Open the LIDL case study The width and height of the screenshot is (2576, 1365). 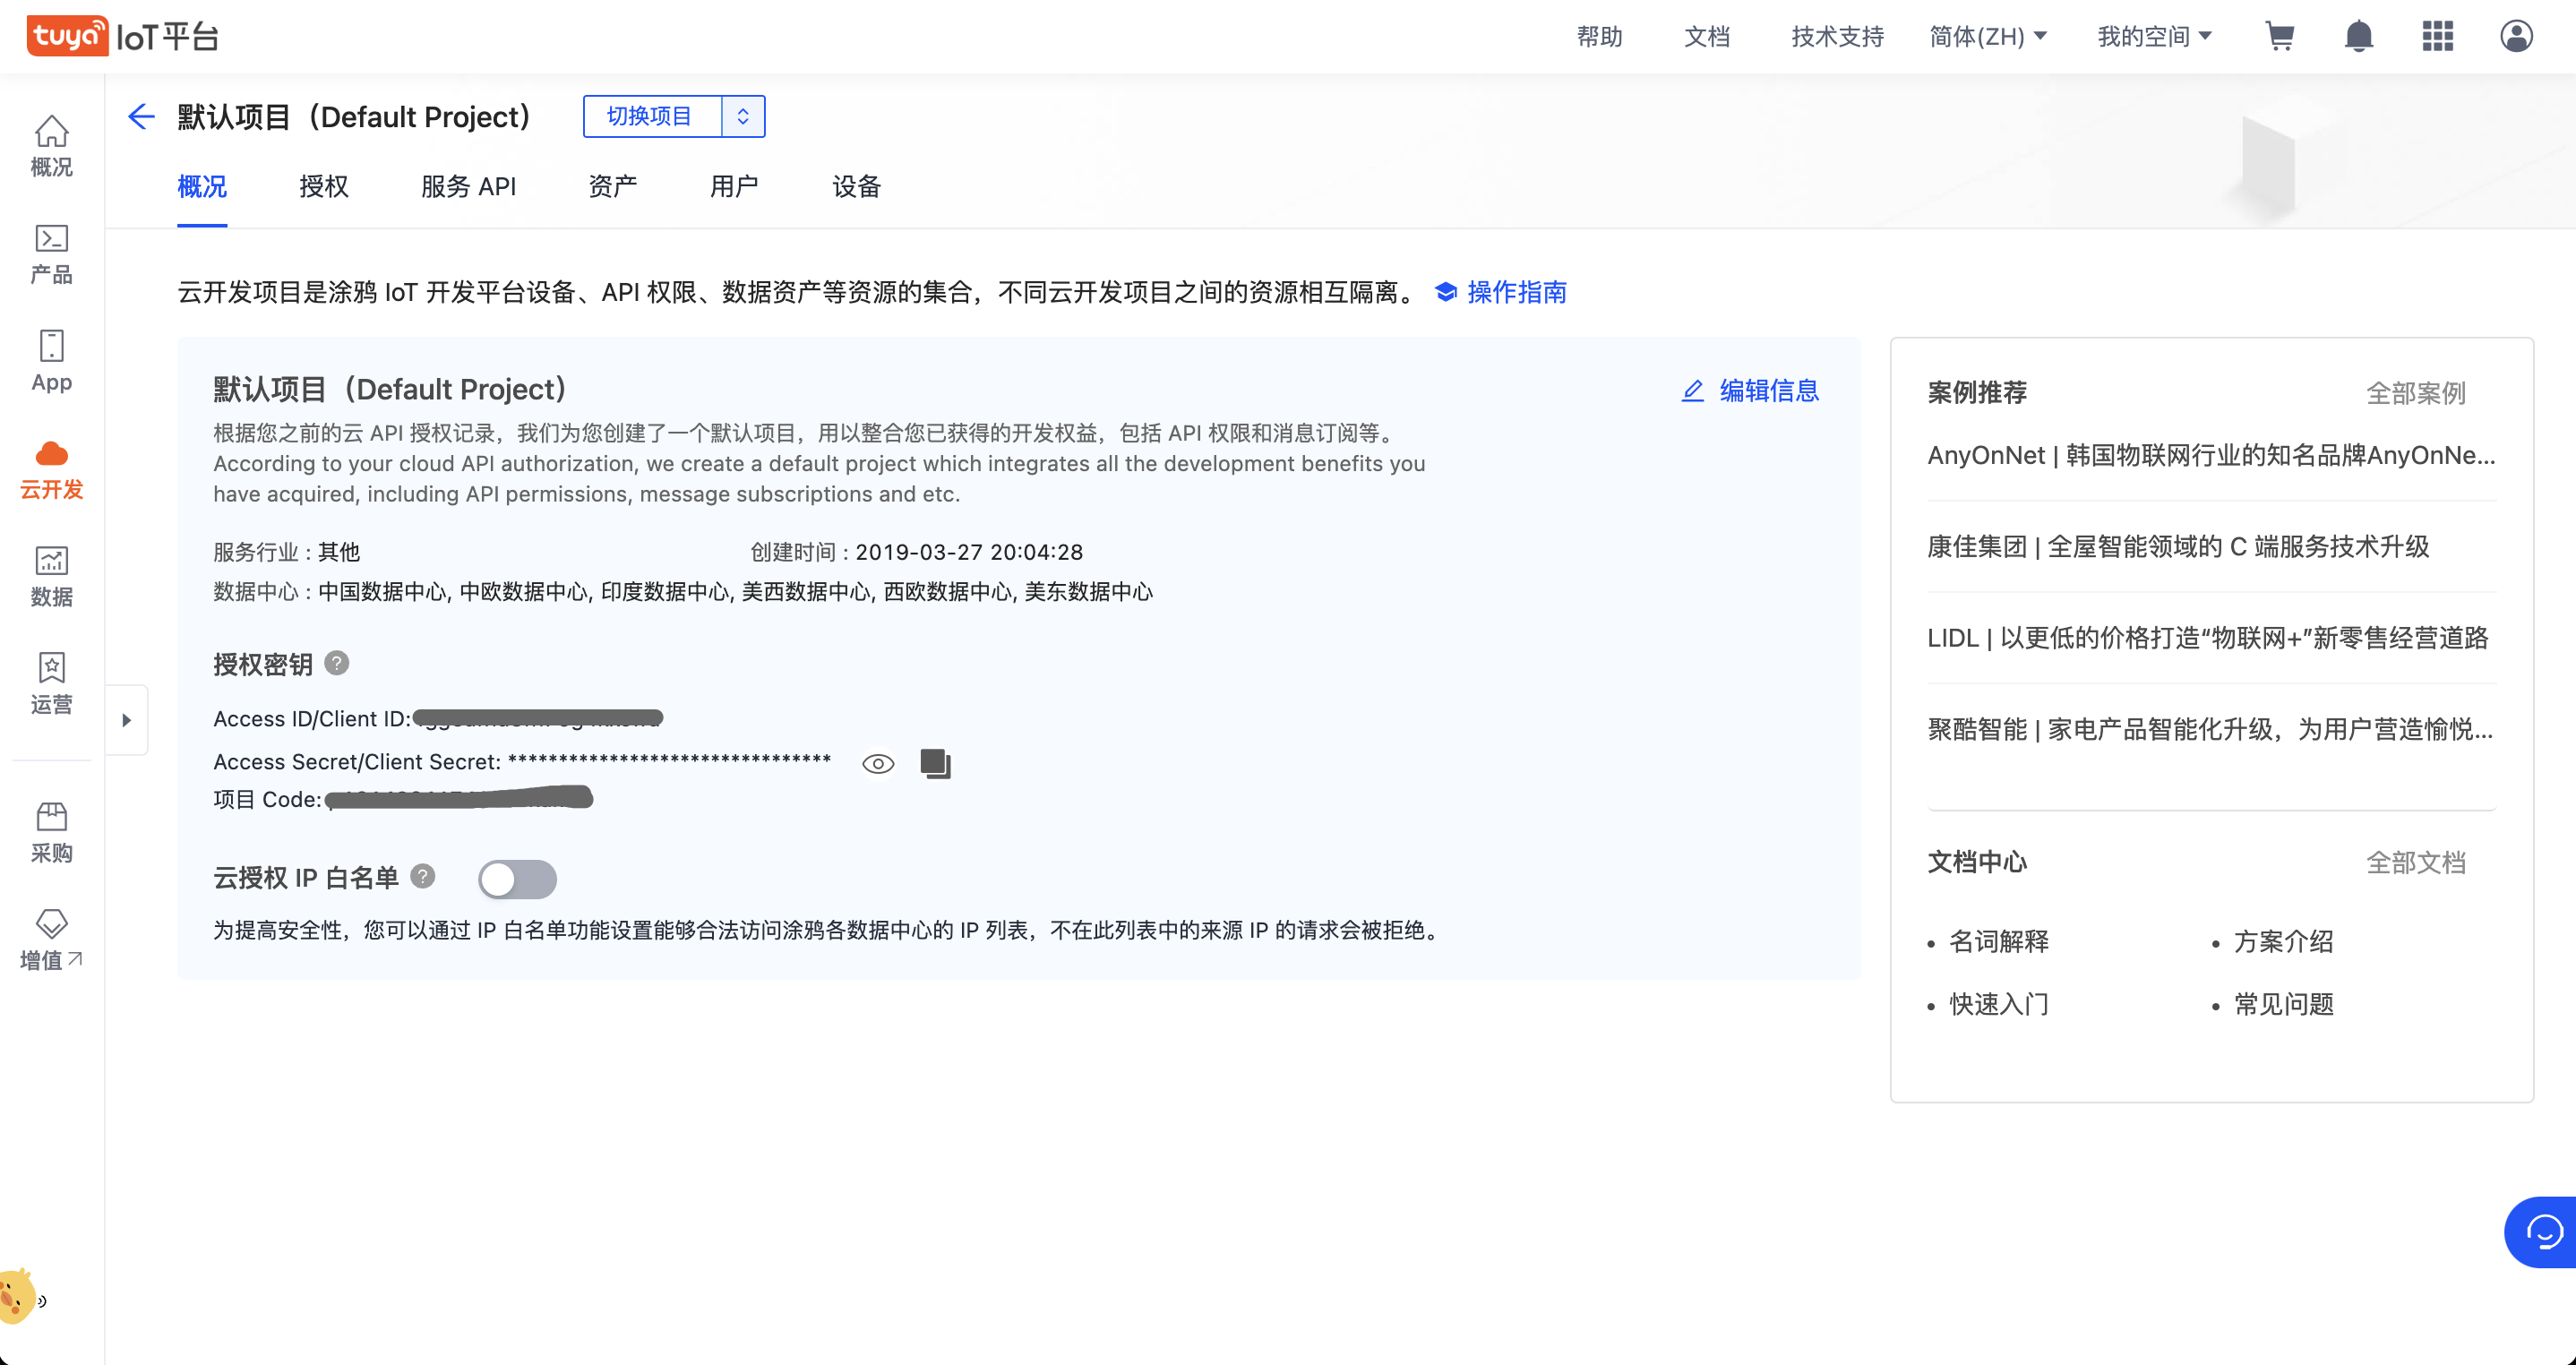[2207, 637]
